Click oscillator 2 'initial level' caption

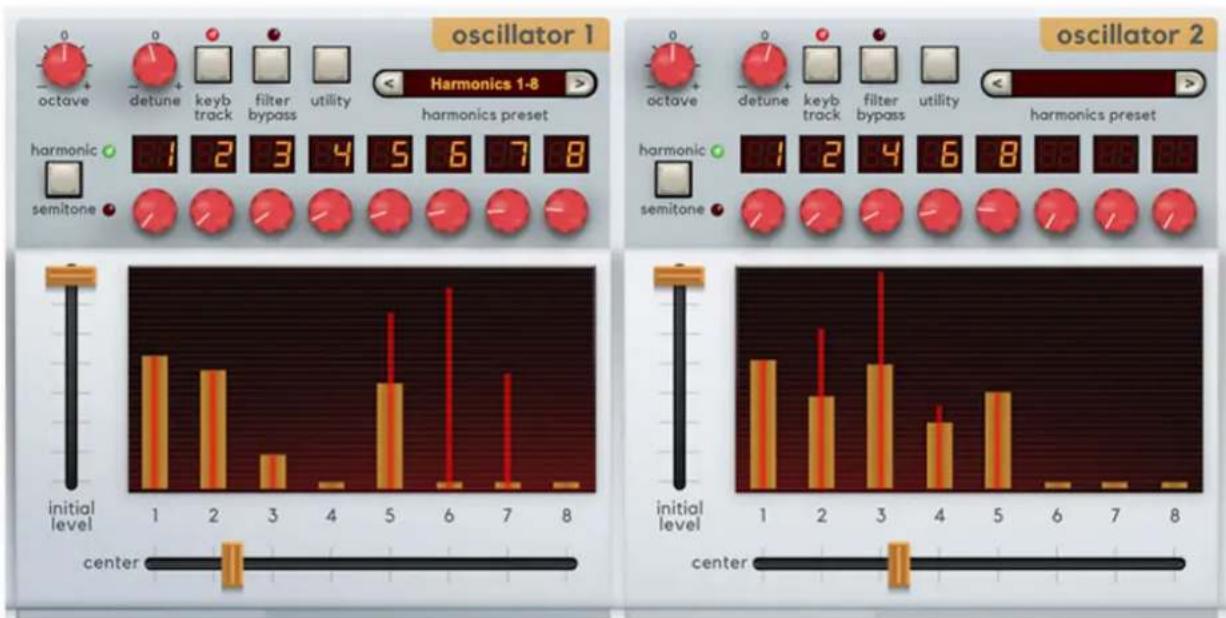pyautogui.click(x=680, y=516)
